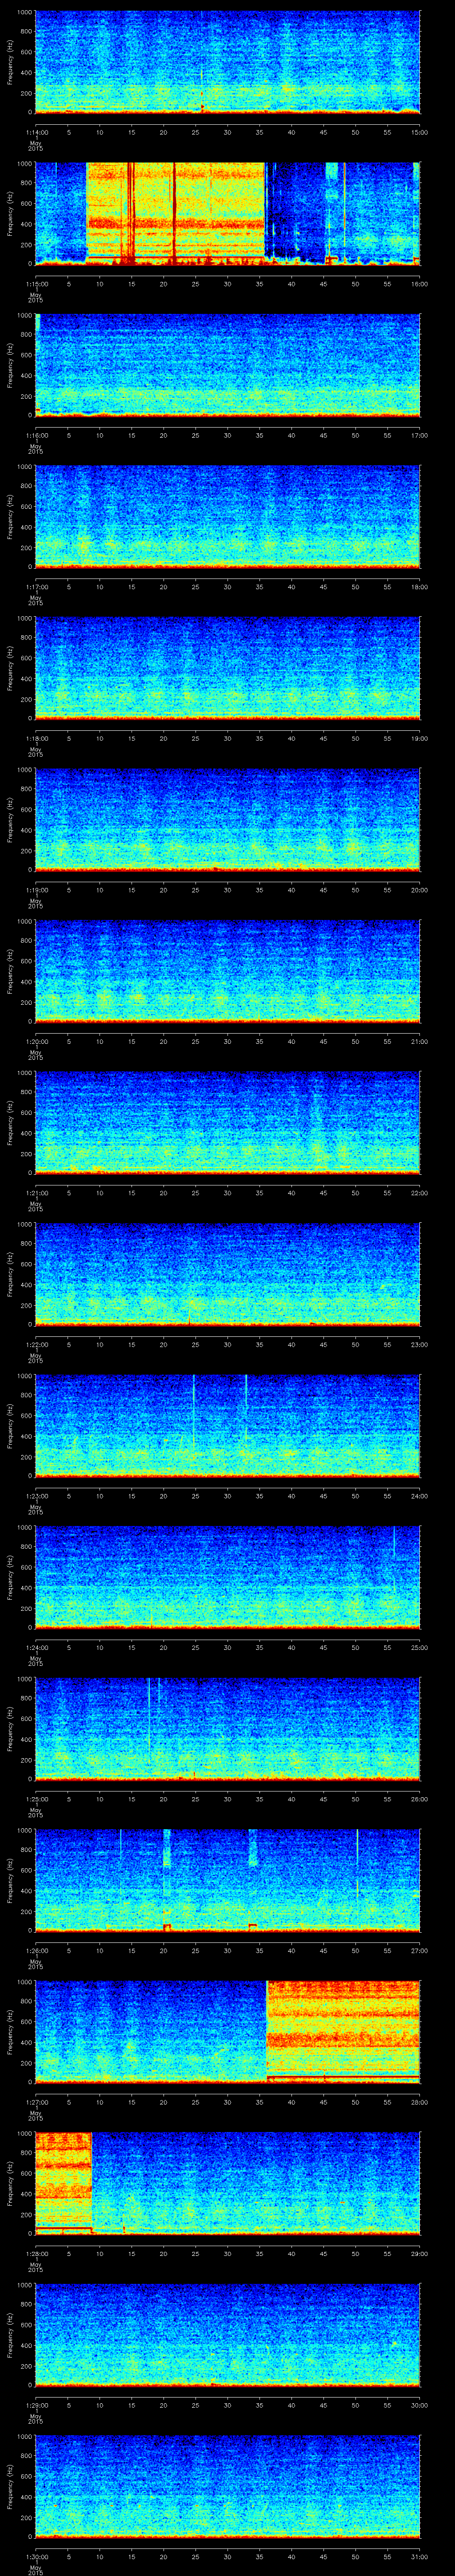Select the spectrogram panel starting at 1:18:00
Image resolution: width=455 pixels, height=2576 pixels.
228,668
